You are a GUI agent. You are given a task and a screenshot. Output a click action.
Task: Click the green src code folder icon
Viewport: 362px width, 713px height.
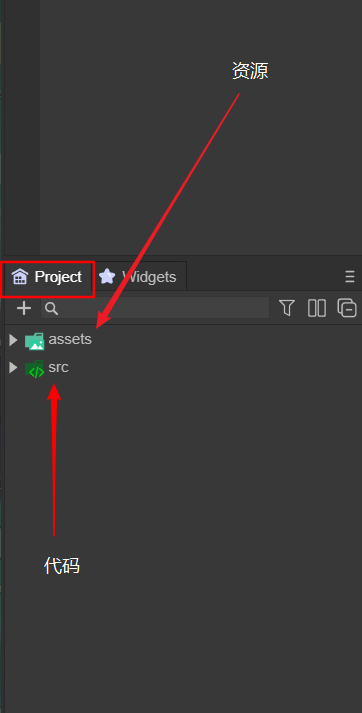(x=35, y=369)
